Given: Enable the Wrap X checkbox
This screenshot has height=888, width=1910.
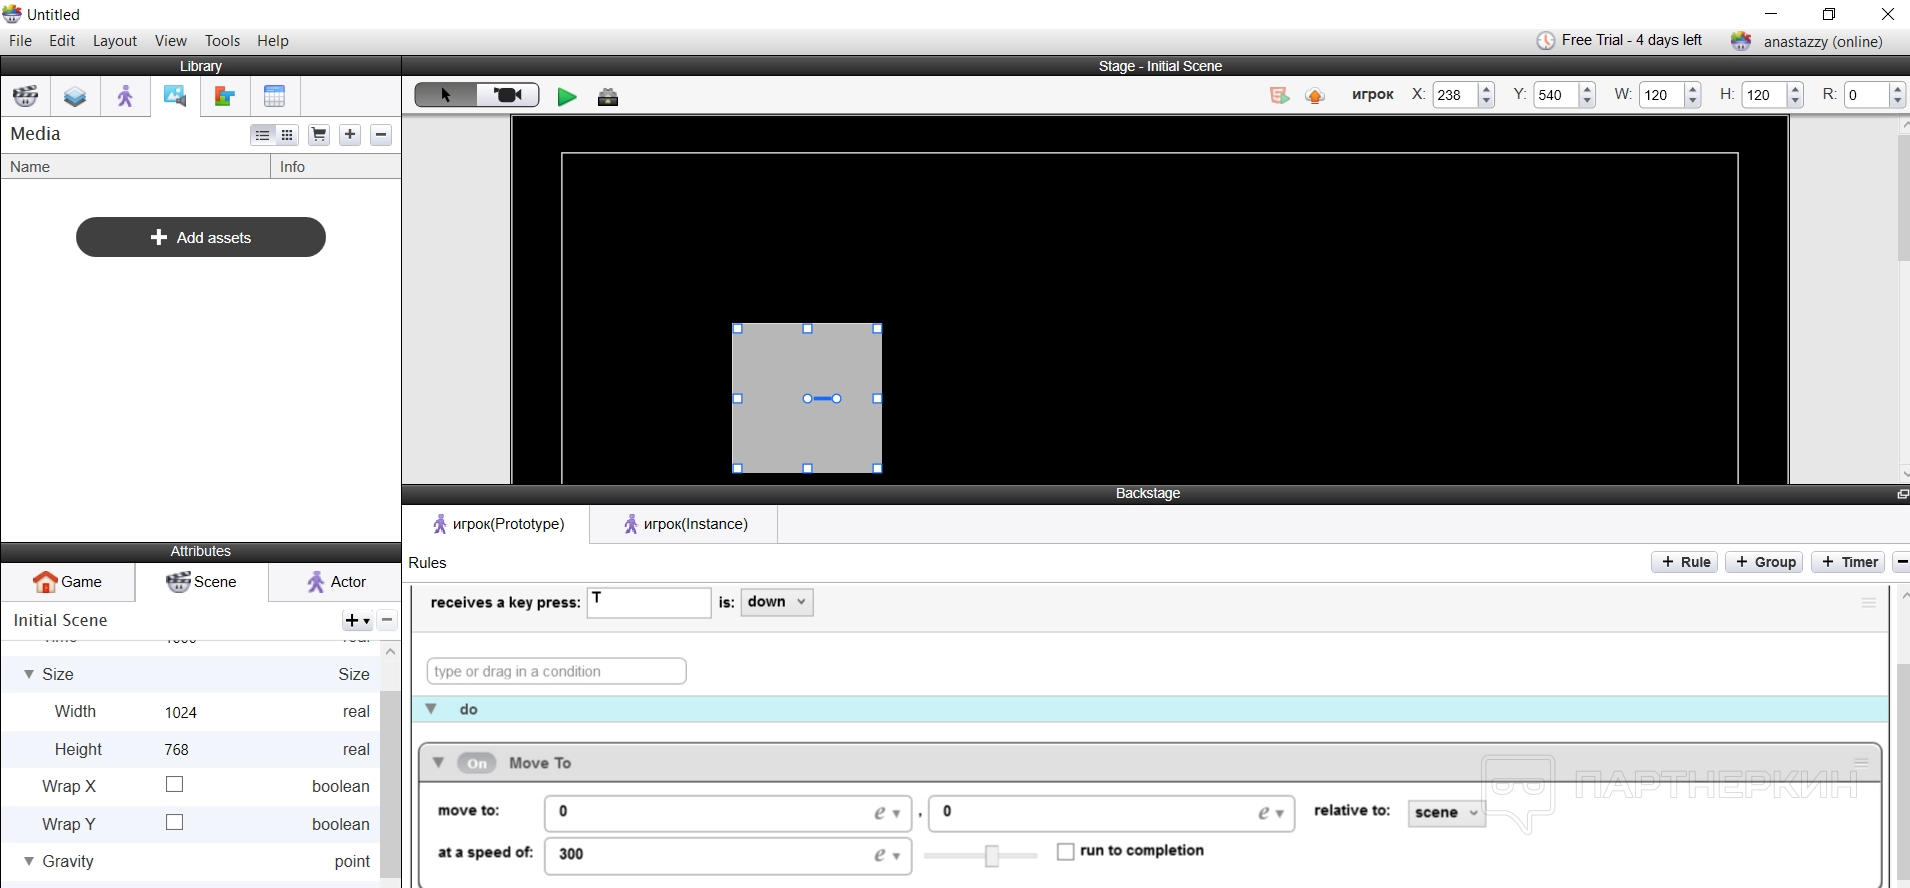Looking at the screenshot, I should 175,785.
